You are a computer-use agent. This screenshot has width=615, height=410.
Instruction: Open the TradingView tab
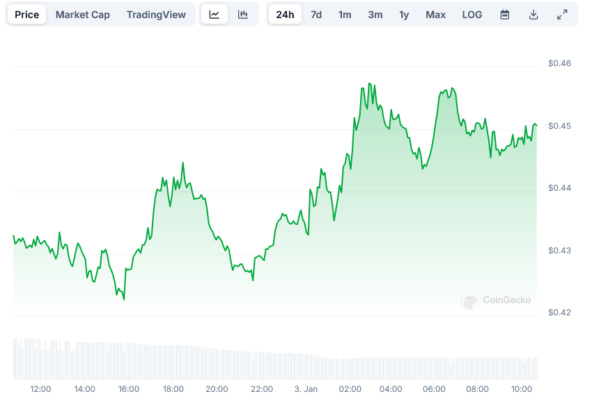156,15
